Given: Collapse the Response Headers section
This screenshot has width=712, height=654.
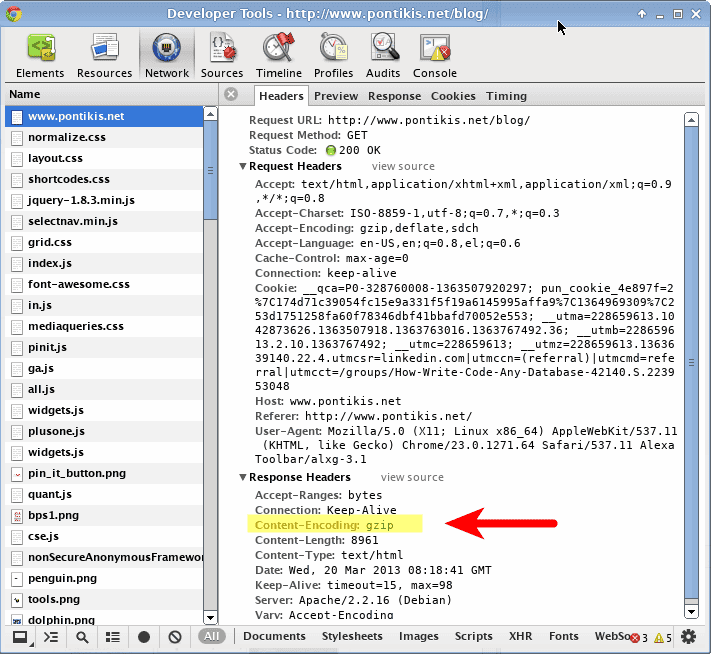Looking at the screenshot, I should point(243,477).
